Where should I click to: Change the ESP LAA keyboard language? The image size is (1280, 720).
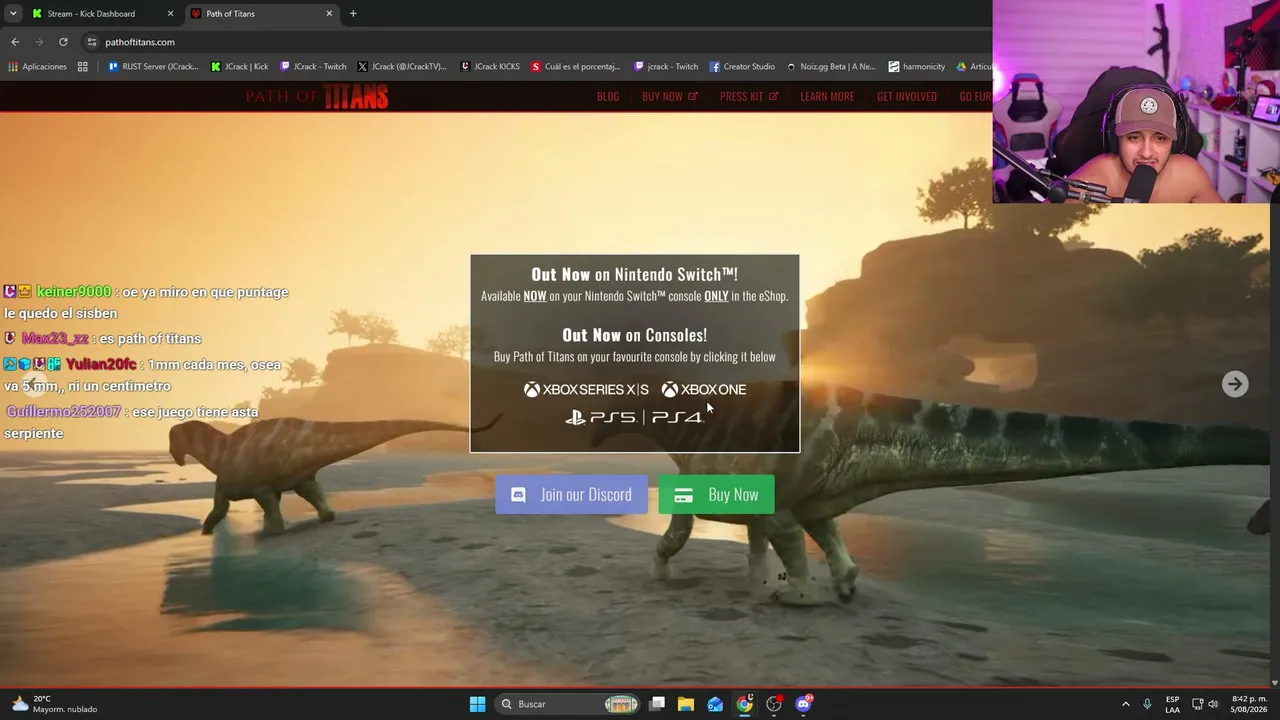1172,704
